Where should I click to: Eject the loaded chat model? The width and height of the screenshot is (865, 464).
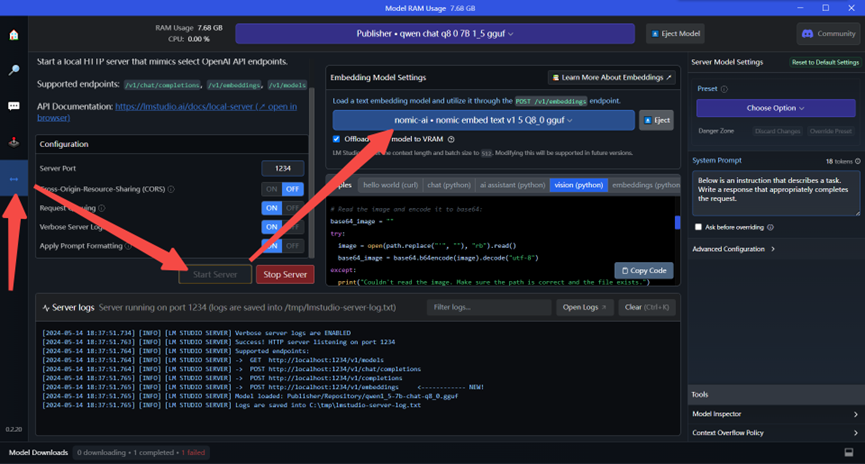pos(675,34)
